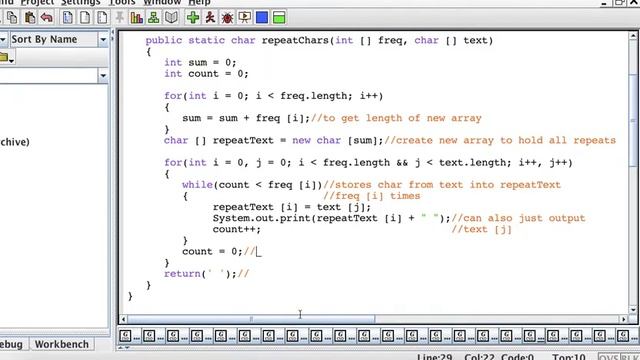The width and height of the screenshot is (640, 360).
Task: Collapse the side panel using the divider arrows
Action: point(113,35)
